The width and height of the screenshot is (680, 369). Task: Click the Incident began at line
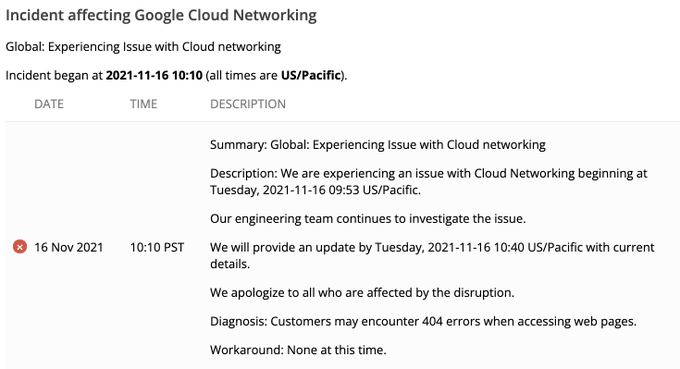(176, 75)
